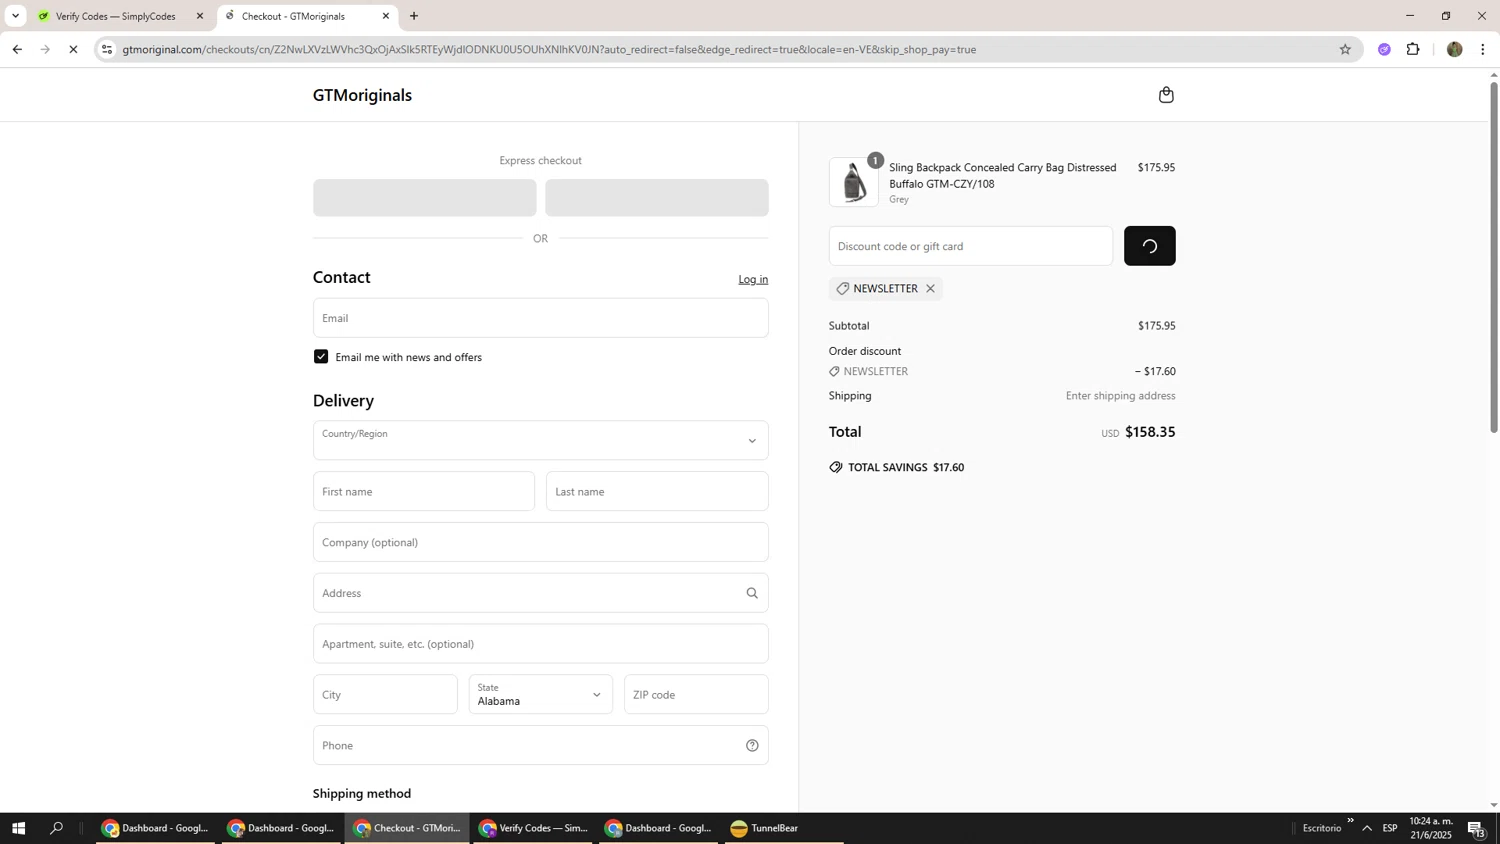Click the Log in link
Image resolution: width=1500 pixels, height=844 pixels.
point(753,280)
